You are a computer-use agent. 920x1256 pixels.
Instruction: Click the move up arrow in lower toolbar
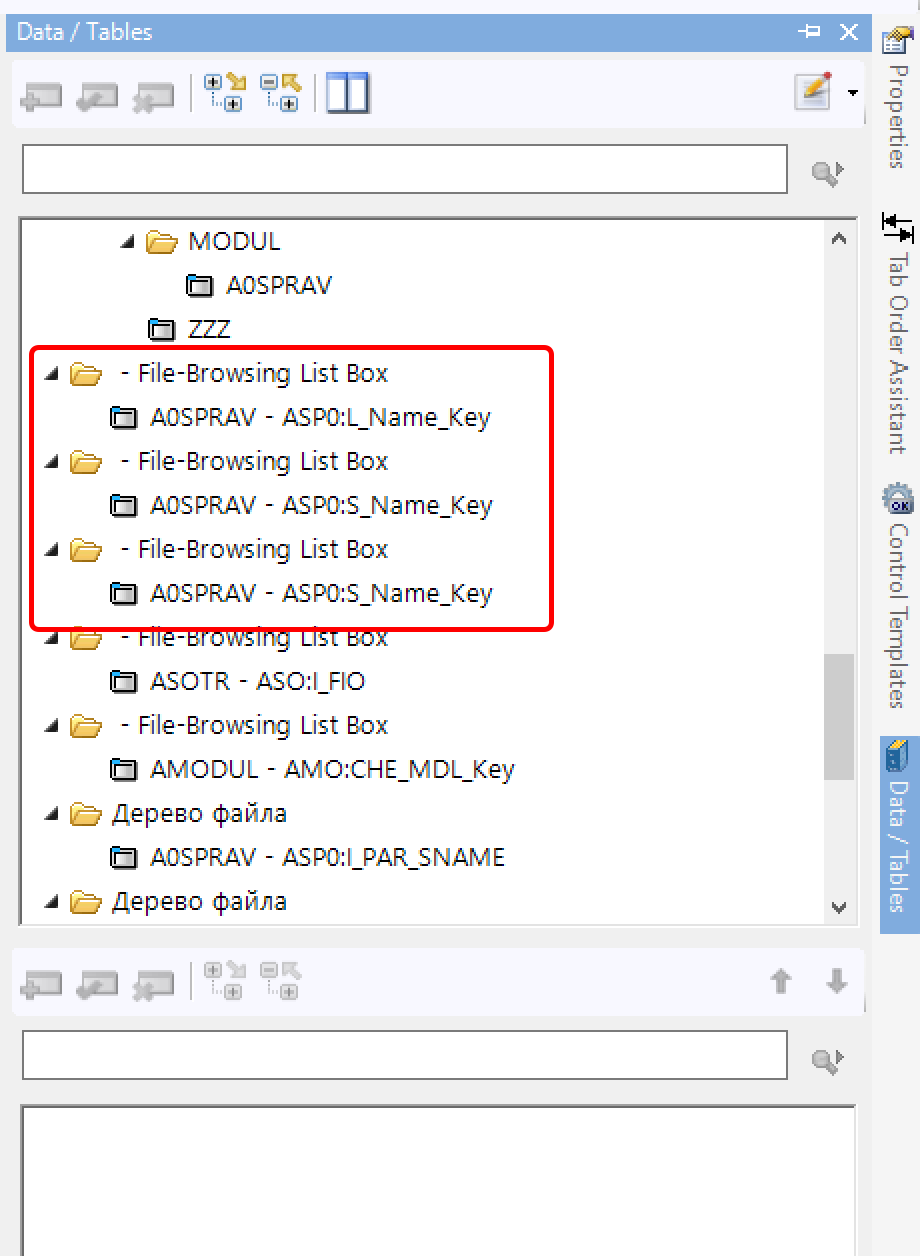click(781, 982)
